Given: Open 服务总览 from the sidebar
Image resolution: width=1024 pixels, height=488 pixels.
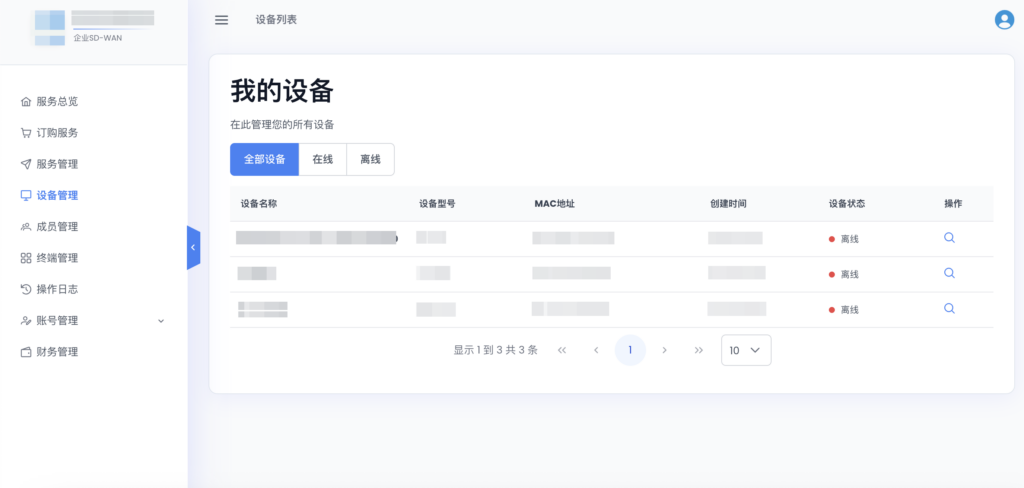Looking at the screenshot, I should [56, 101].
